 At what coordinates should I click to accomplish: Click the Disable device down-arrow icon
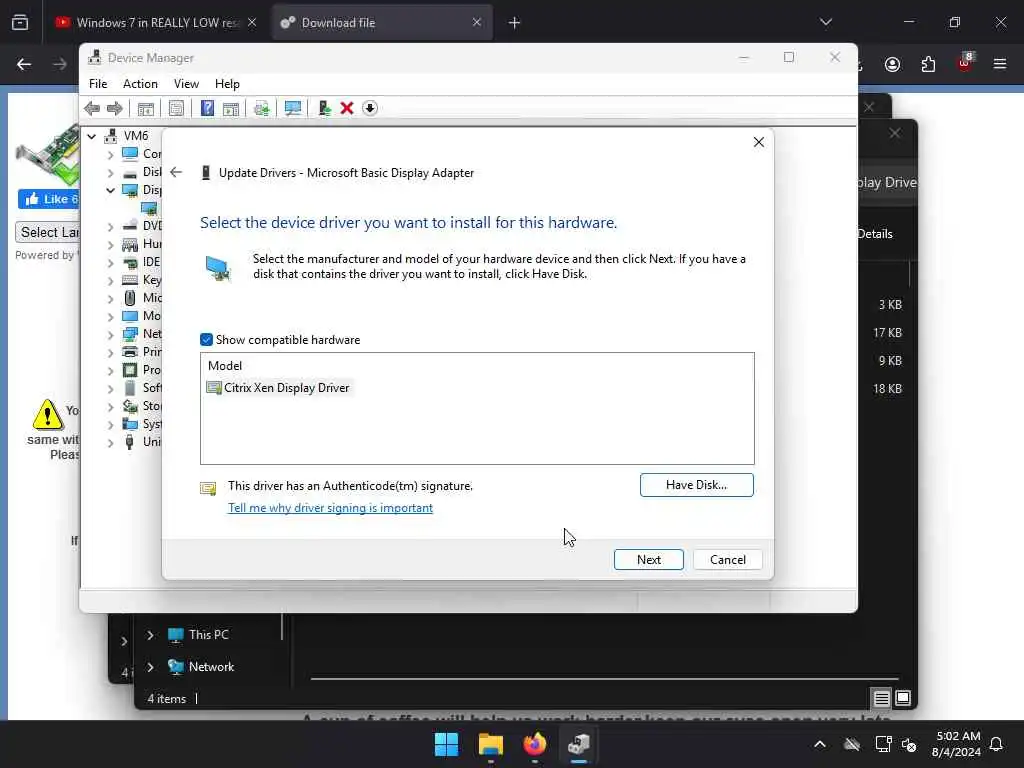pyautogui.click(x=370, y=108)
